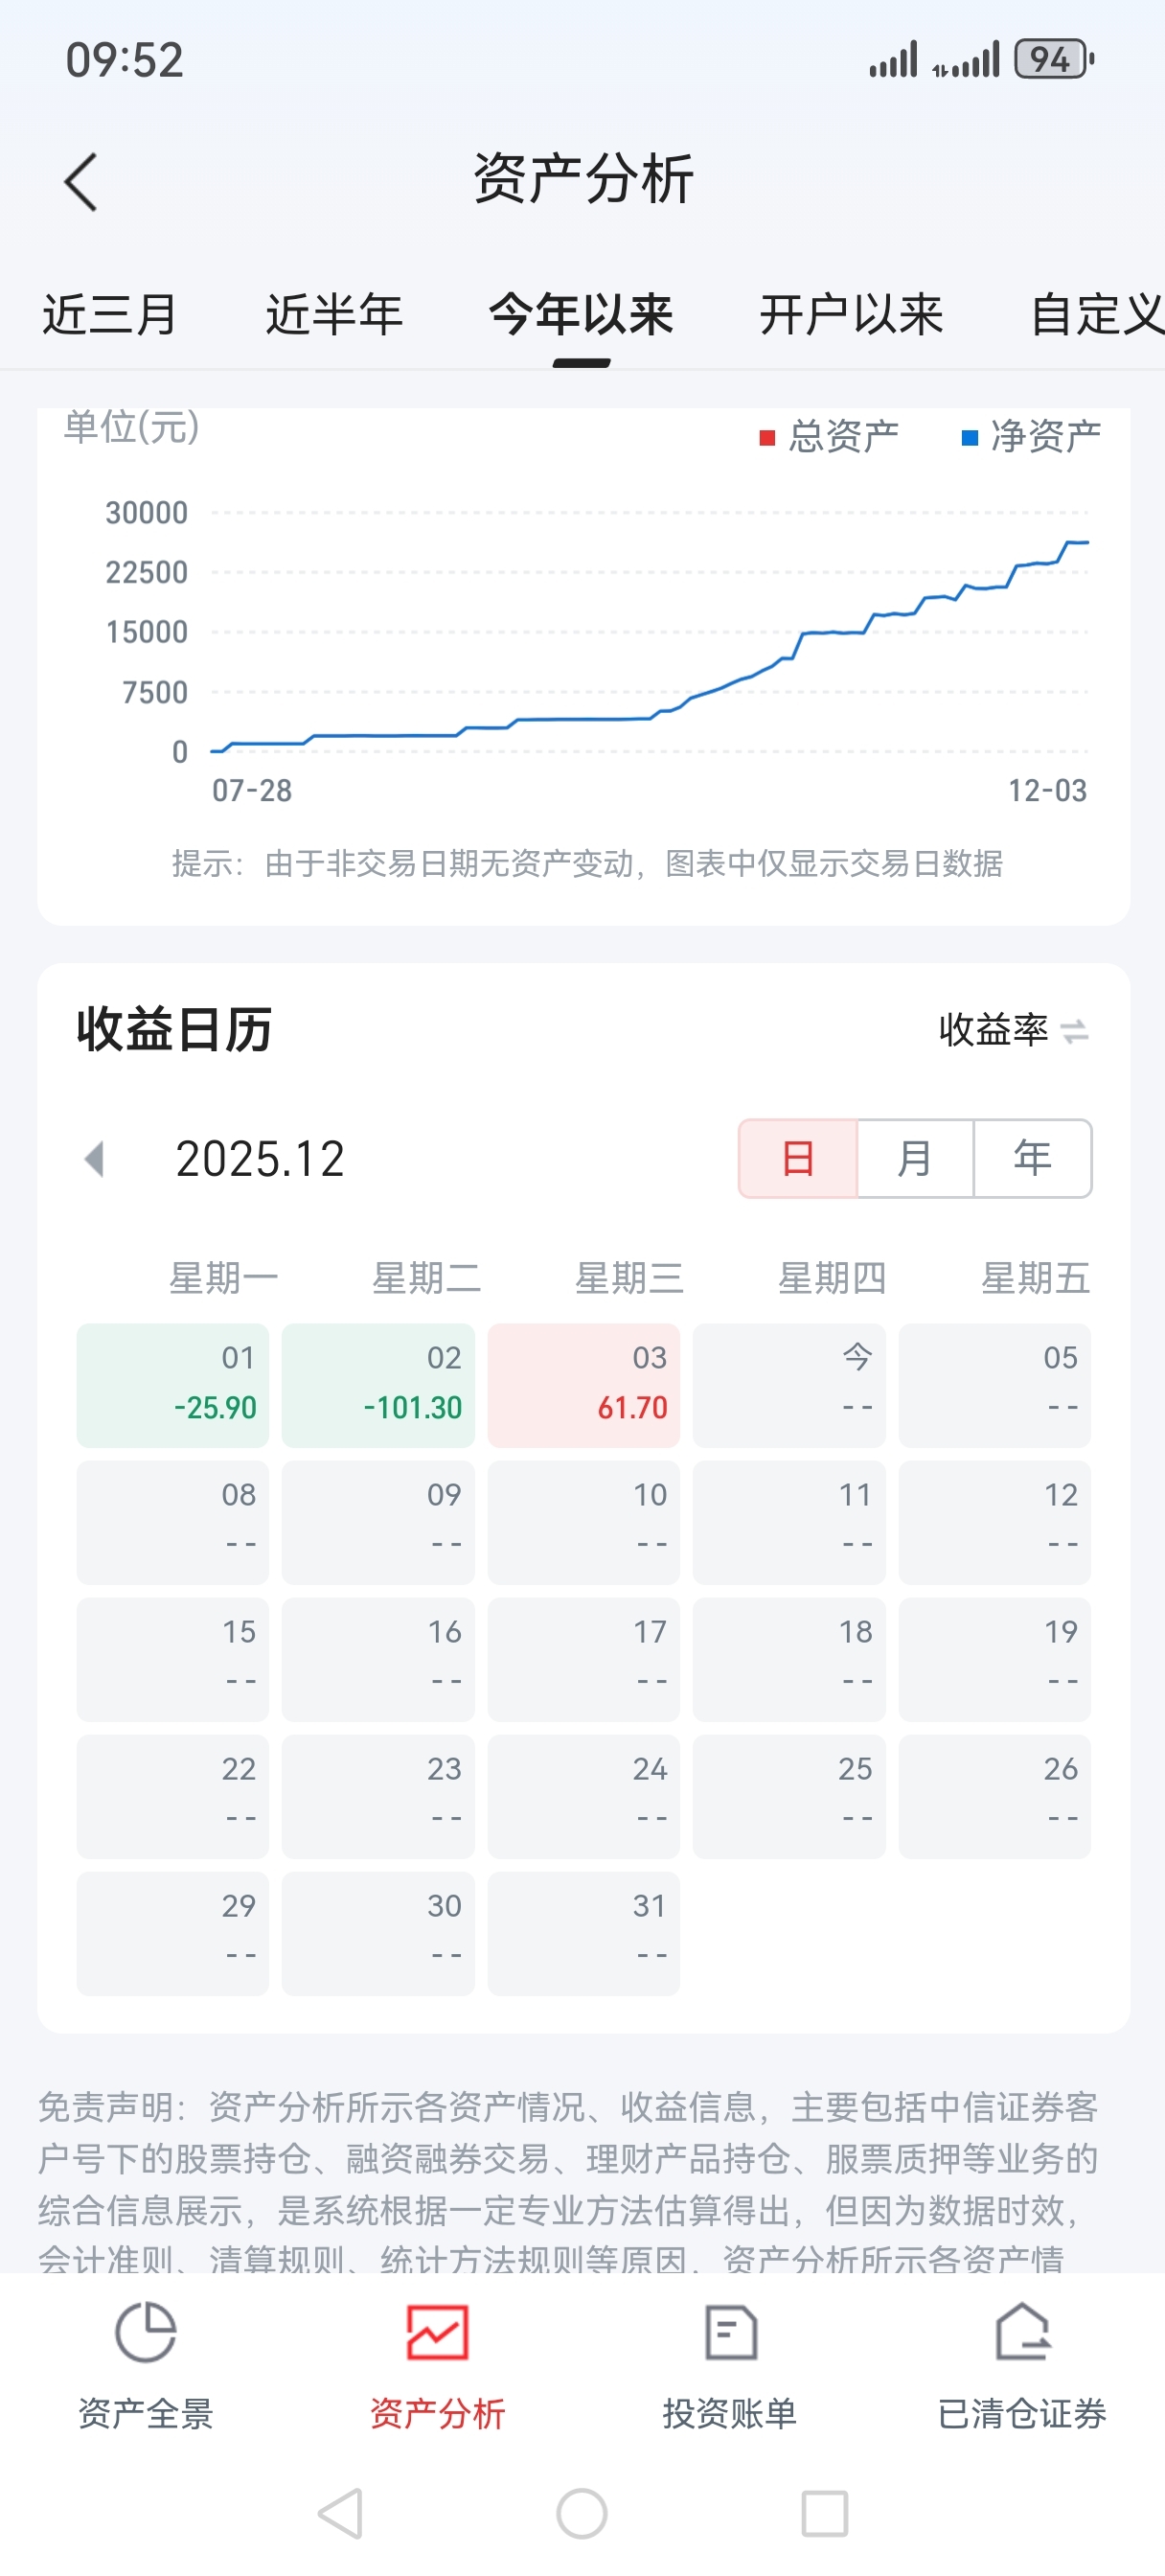Switch to the 开户以来 tab
The width and height of the screenshot is (1165, 2576).
[x=851, y=315]
